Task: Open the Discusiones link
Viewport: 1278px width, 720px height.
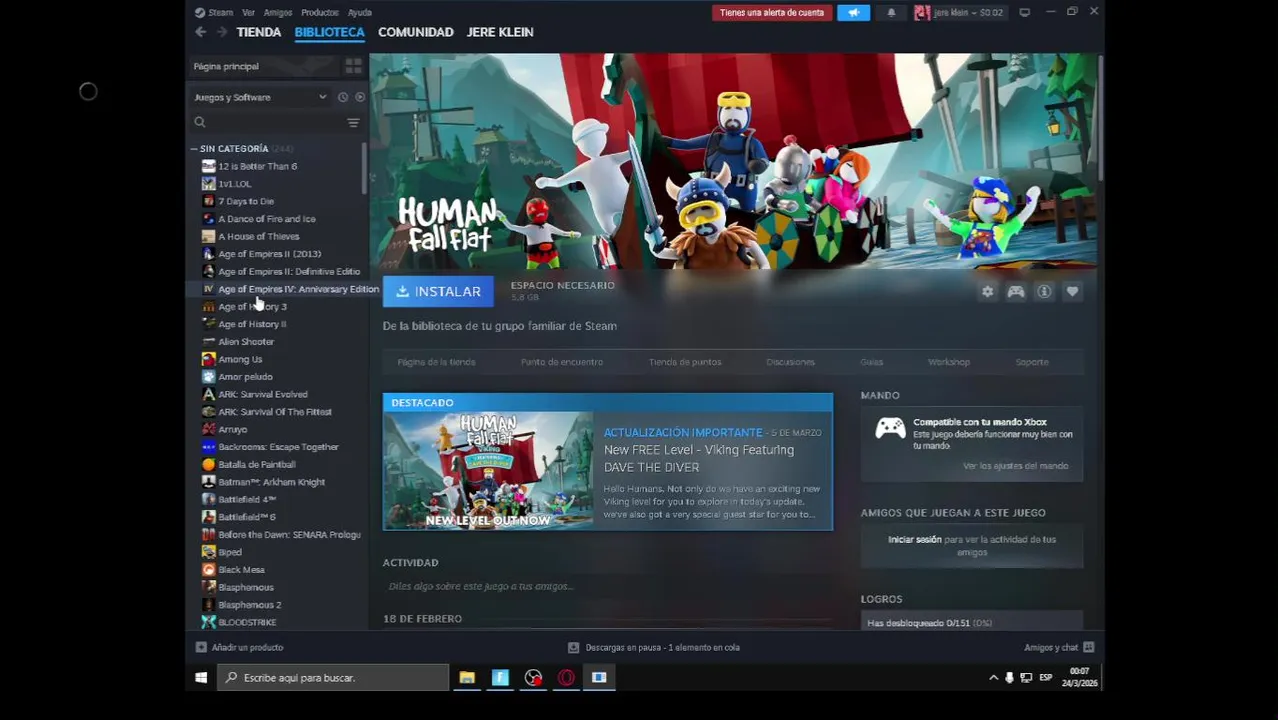Action: (x=790, y=362)
